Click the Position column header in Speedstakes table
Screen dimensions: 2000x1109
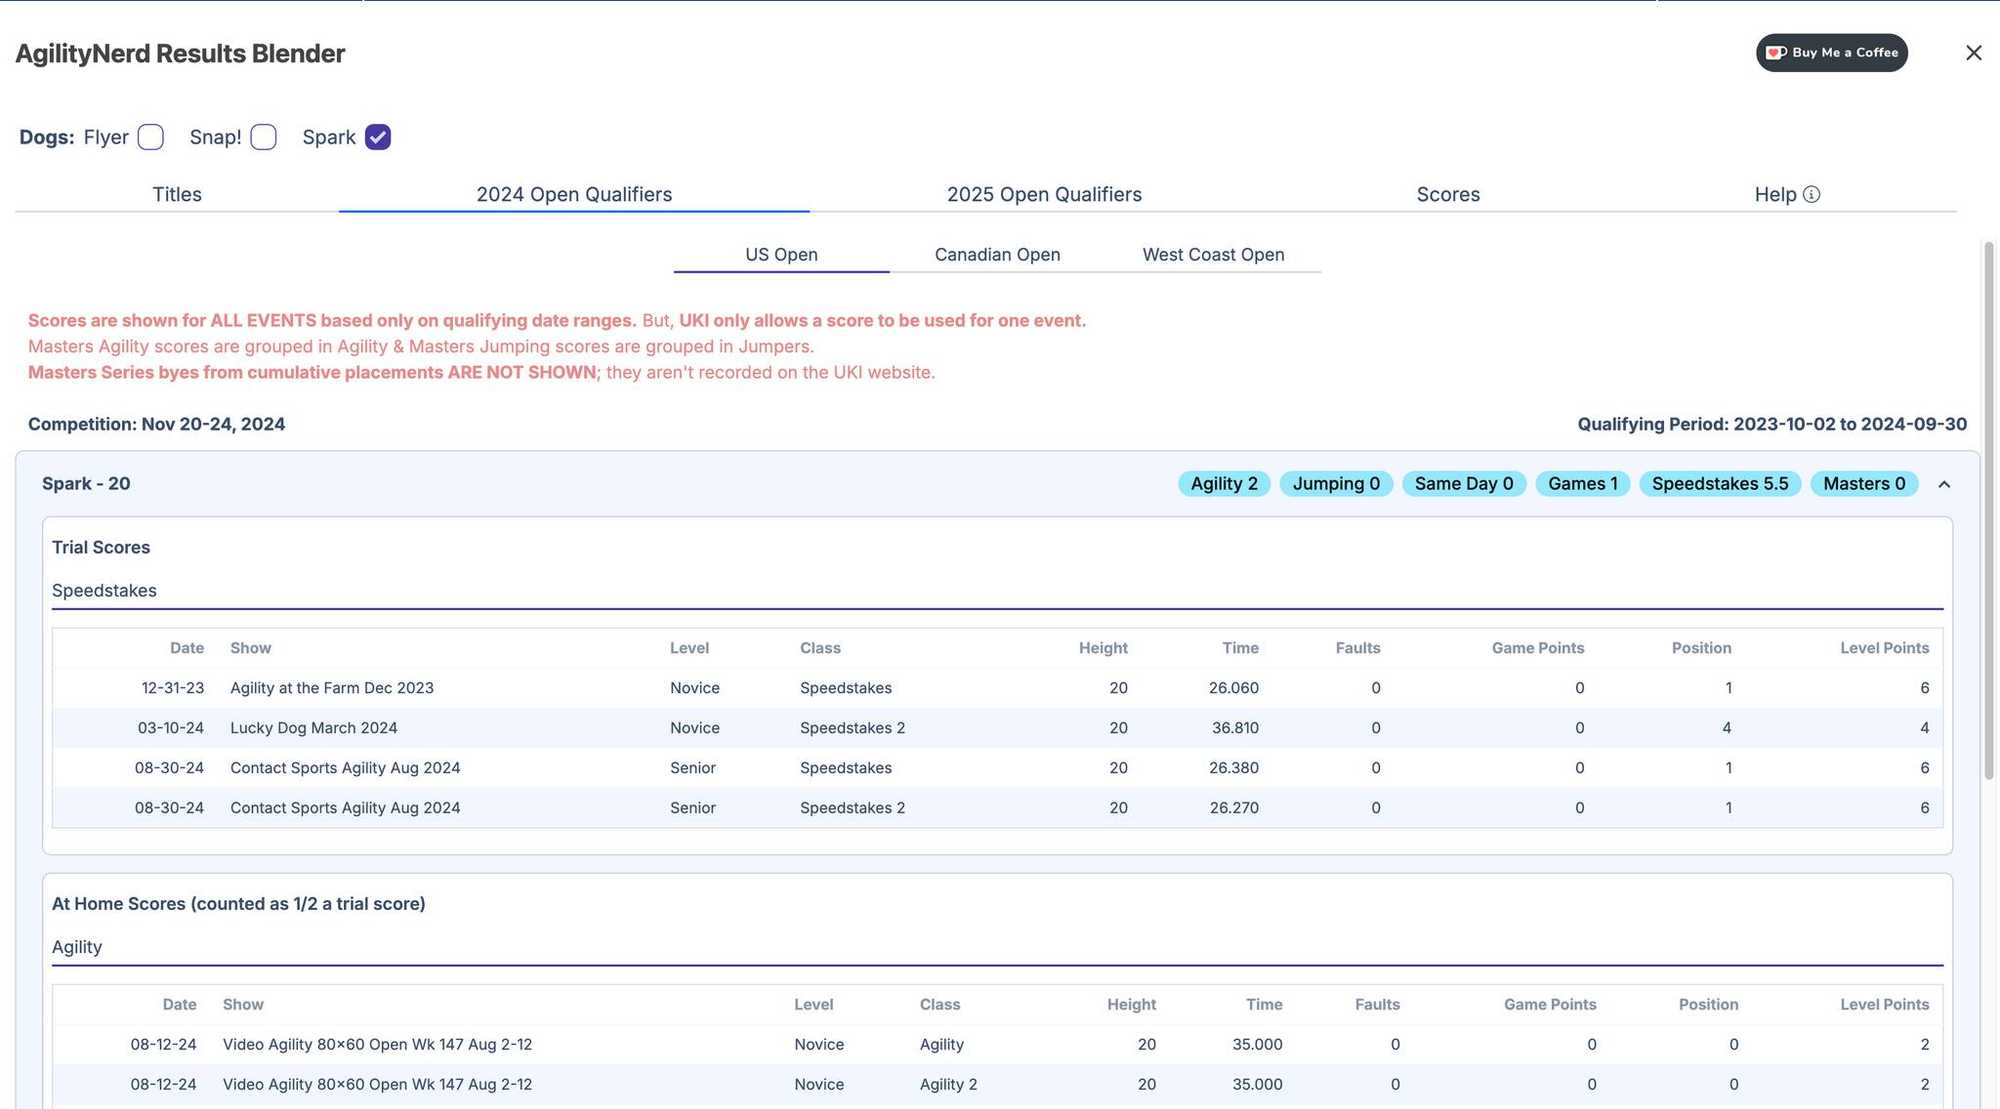point(1701,648)
